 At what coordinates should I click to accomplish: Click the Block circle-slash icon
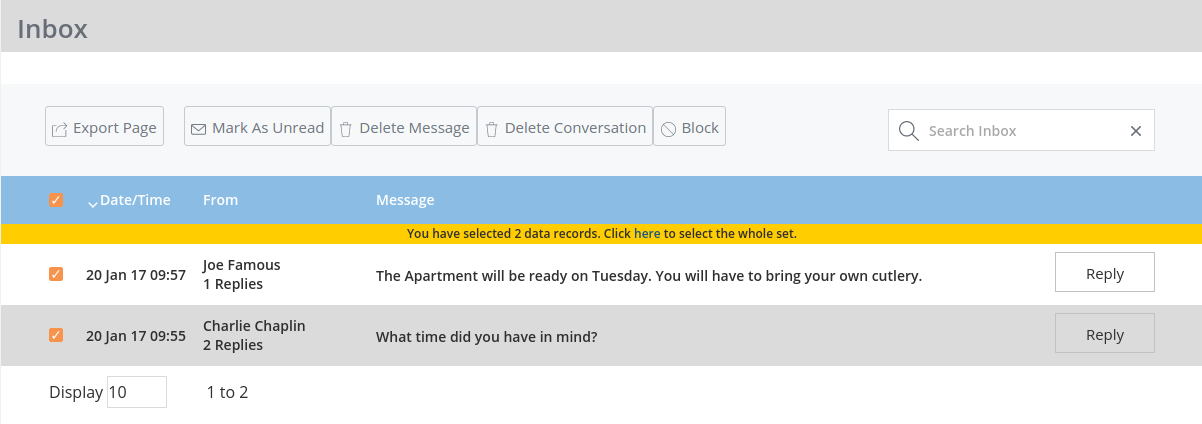(668, 129)
